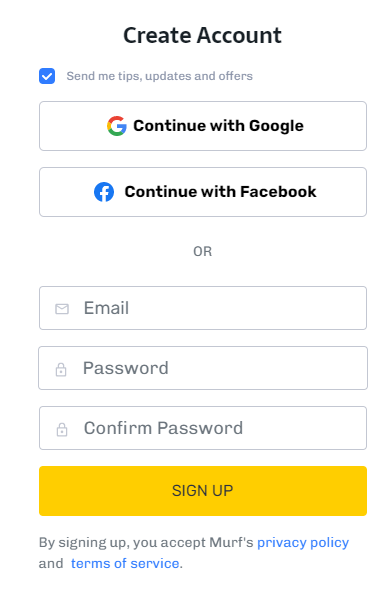Continue with Google sign-up

[x=203, y=126]
